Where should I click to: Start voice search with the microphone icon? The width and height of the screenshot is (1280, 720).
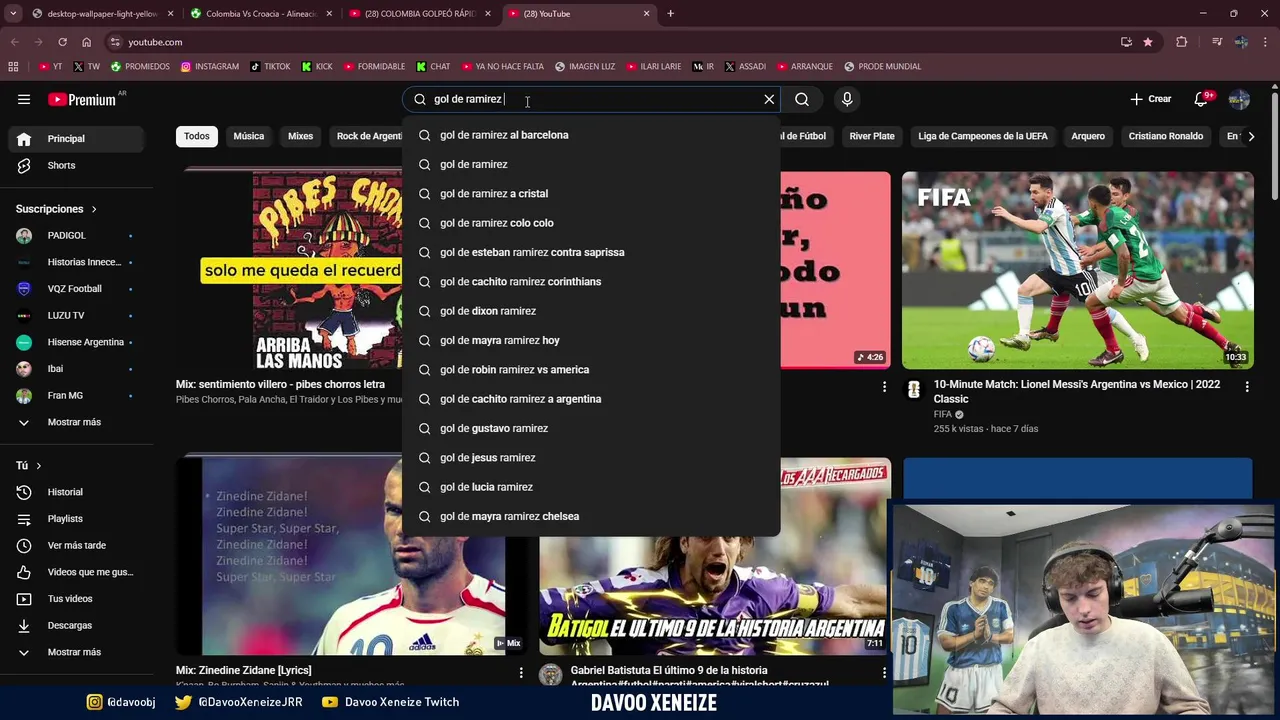pyautogui.click(x=847, y=99)
